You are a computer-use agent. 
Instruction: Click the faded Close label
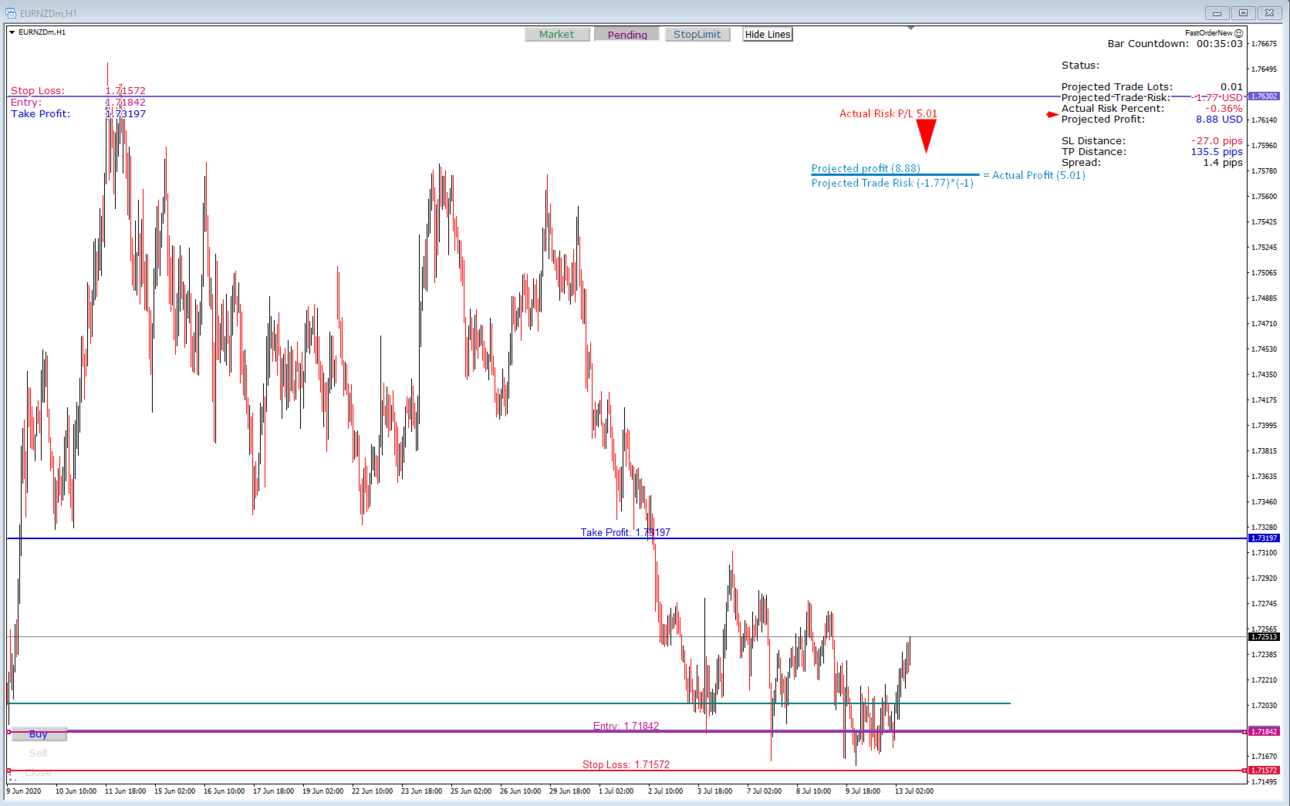38,772
